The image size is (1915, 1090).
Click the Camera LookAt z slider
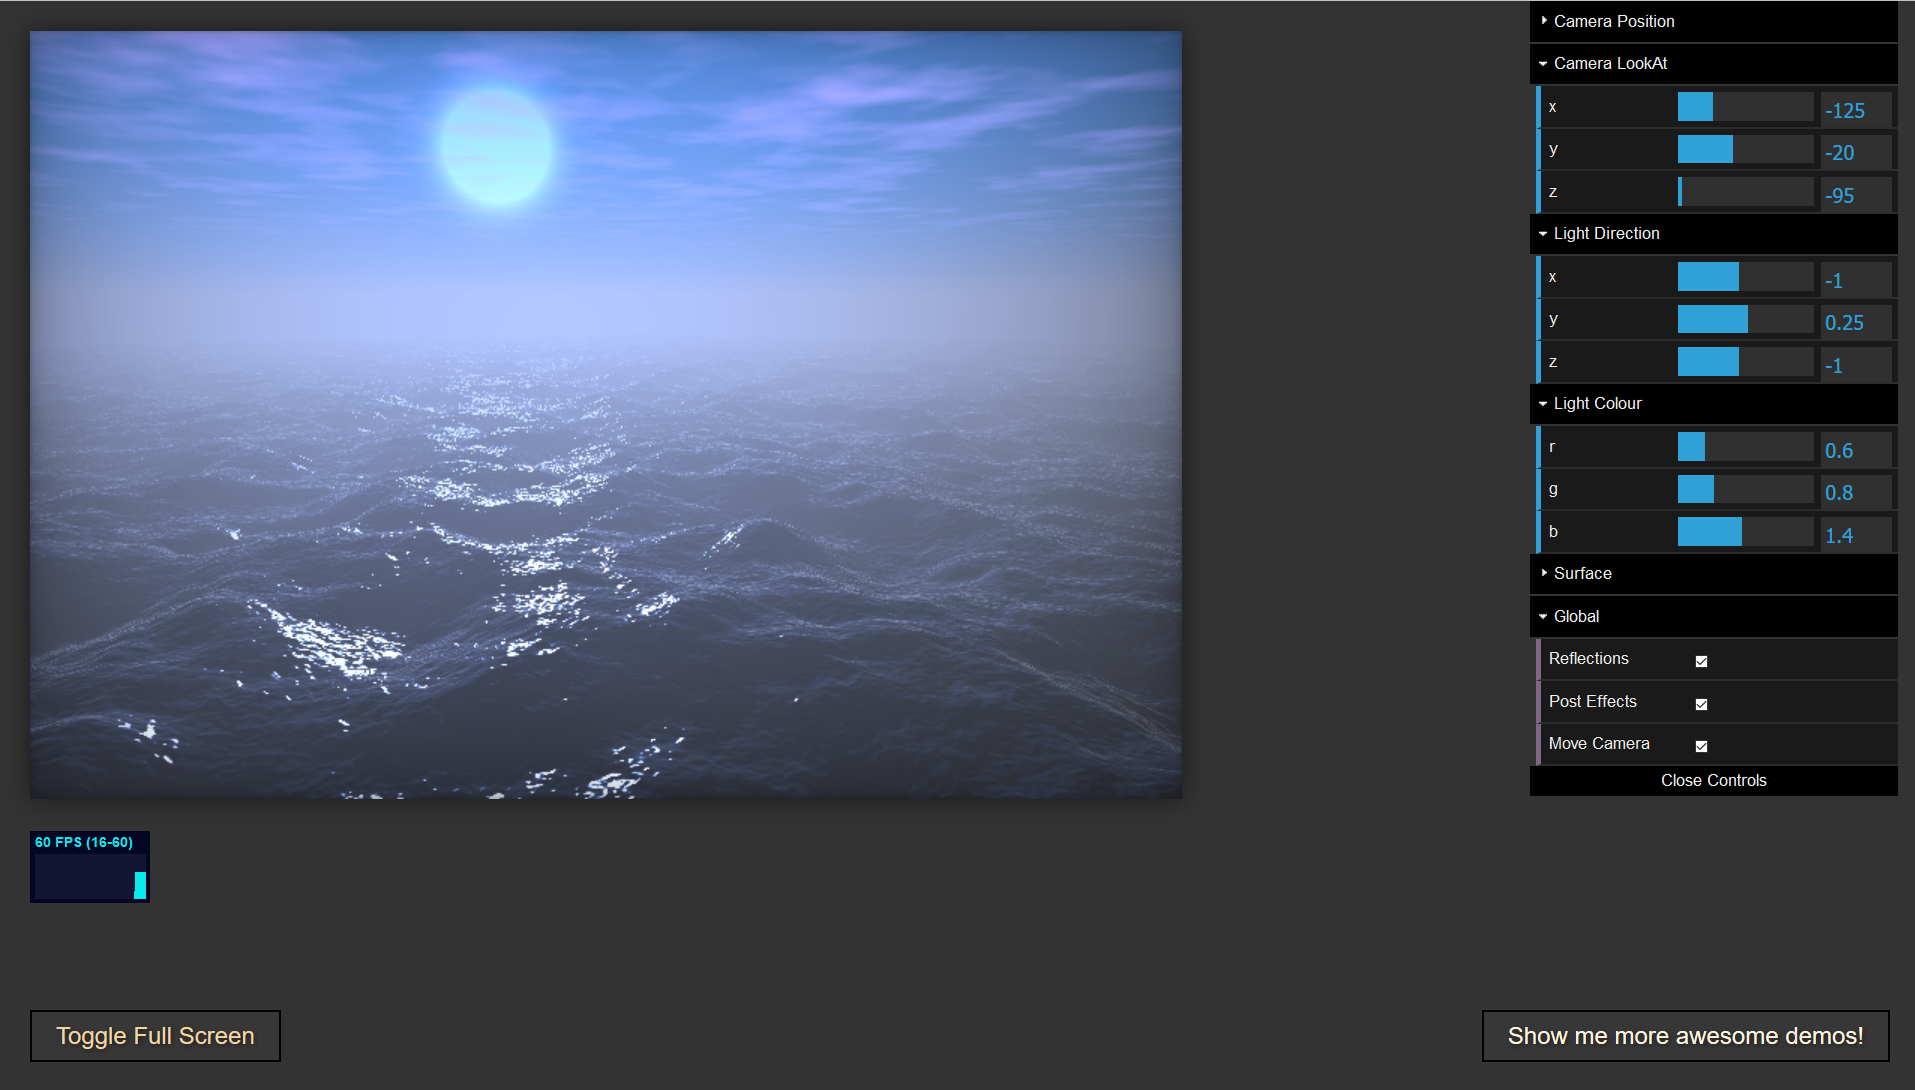point(1745,192)
